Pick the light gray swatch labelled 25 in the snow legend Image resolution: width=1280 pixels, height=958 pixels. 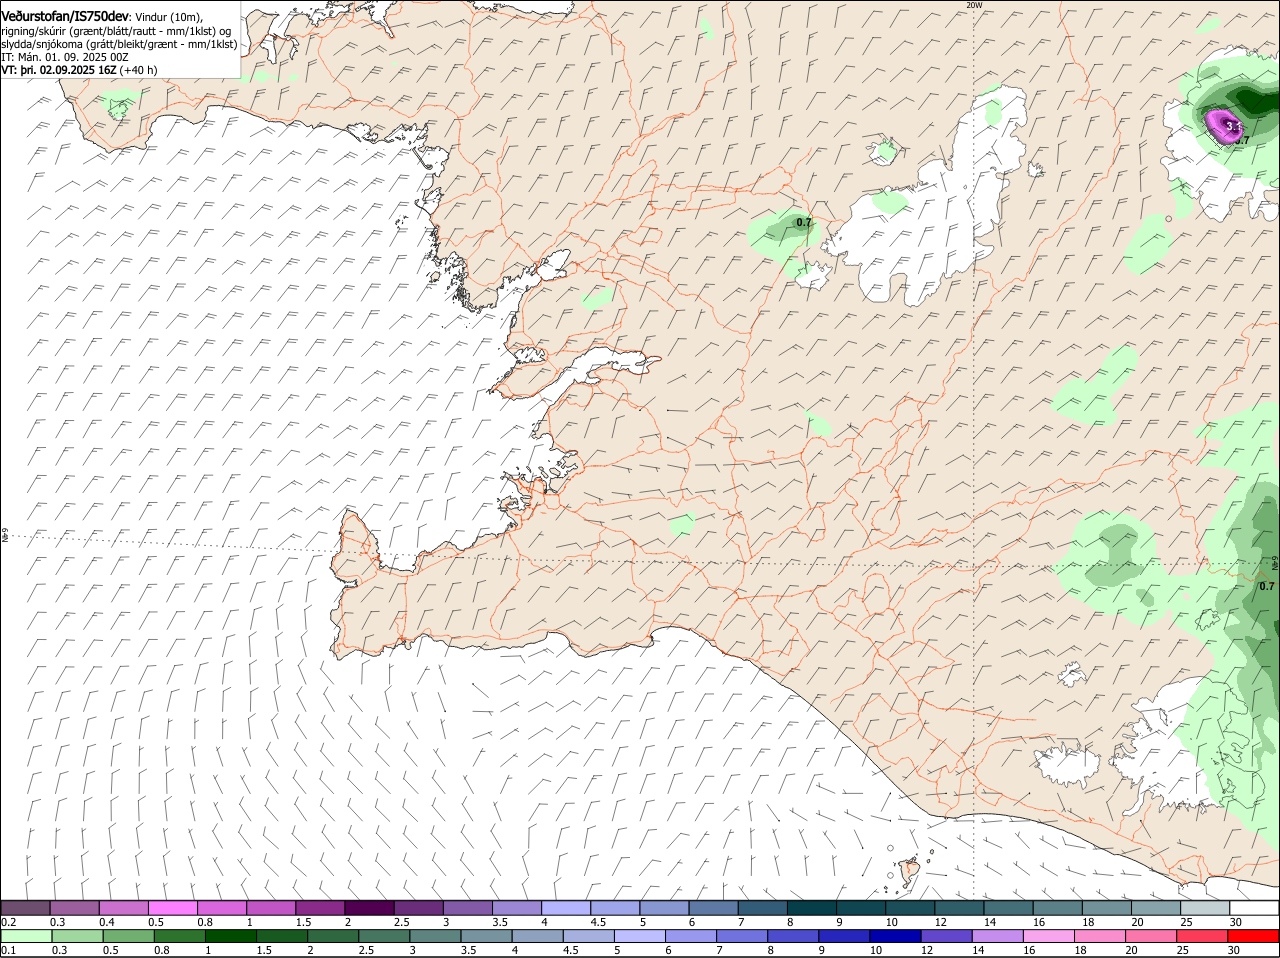1205,908
